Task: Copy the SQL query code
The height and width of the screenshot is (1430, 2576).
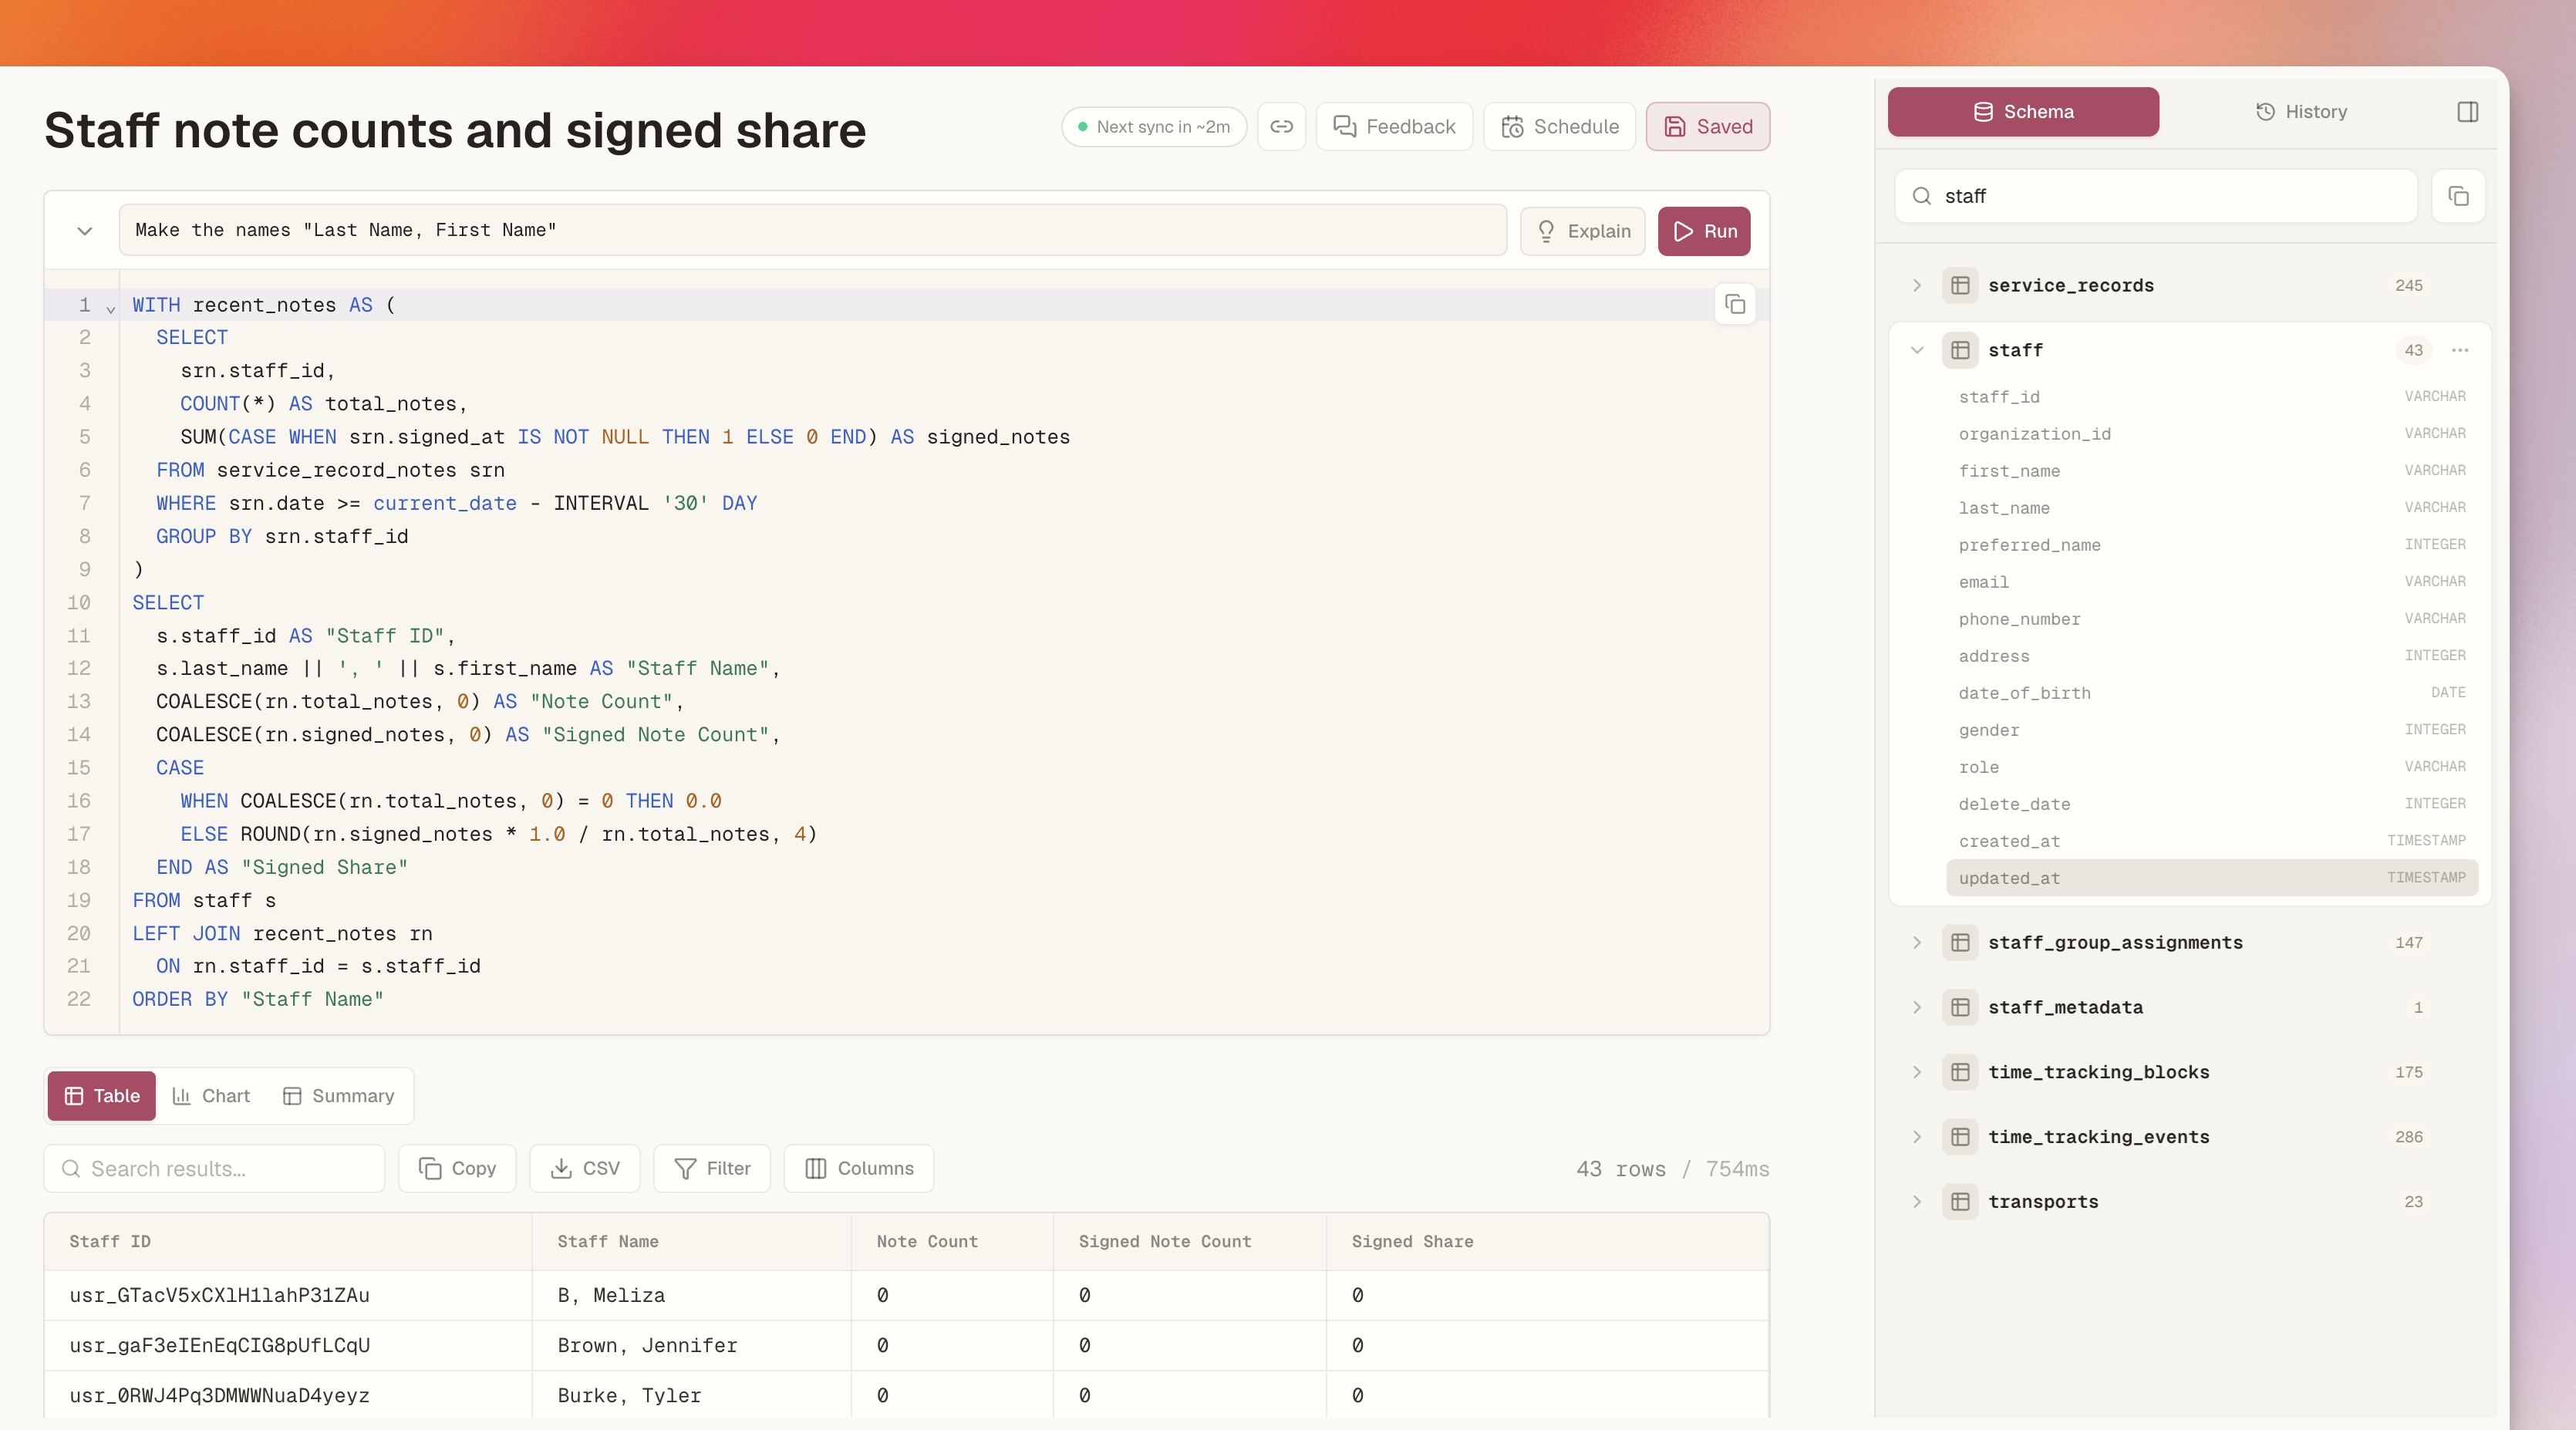Action: 1735,304
